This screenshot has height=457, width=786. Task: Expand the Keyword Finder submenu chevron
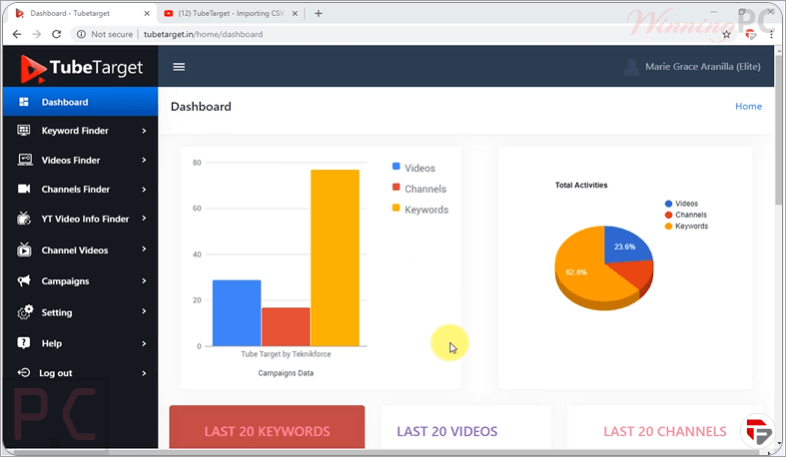click(144, 131)
